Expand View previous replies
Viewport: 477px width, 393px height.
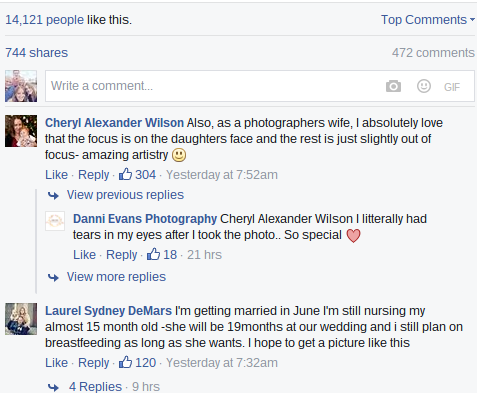pyautogui.click(x=125, y=195)
